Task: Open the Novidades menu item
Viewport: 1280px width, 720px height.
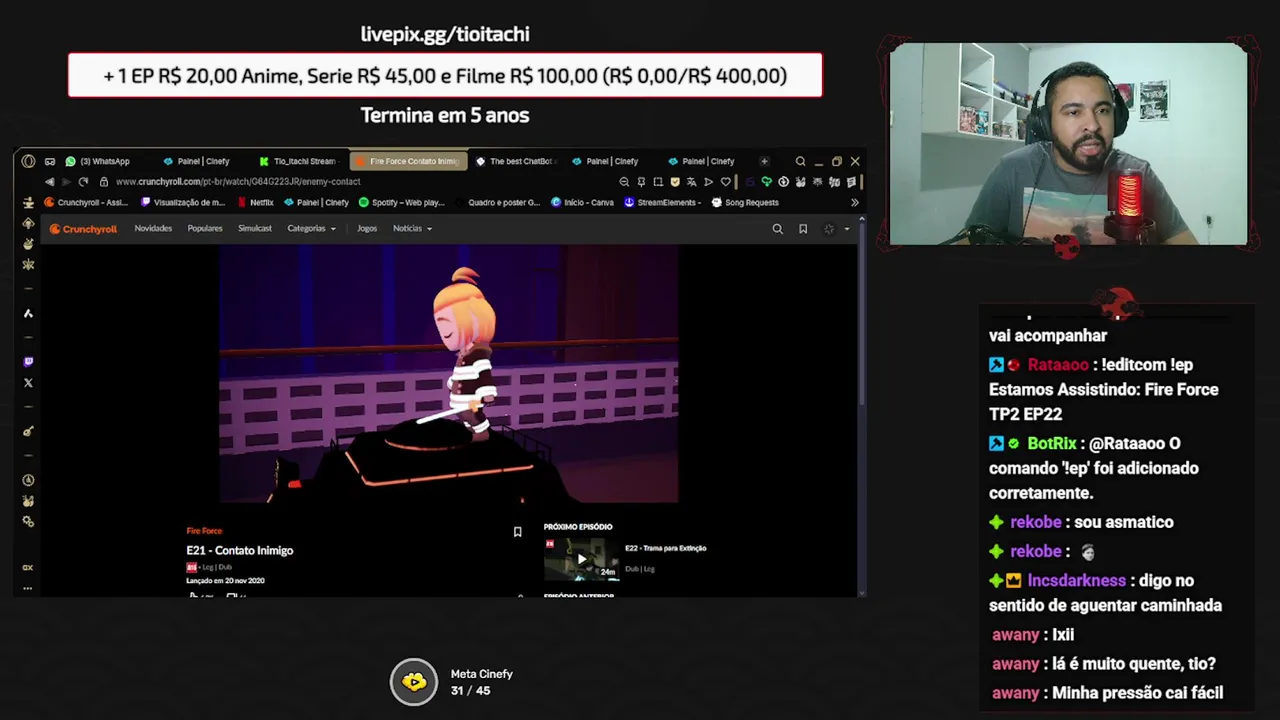Action: [153, 229]
